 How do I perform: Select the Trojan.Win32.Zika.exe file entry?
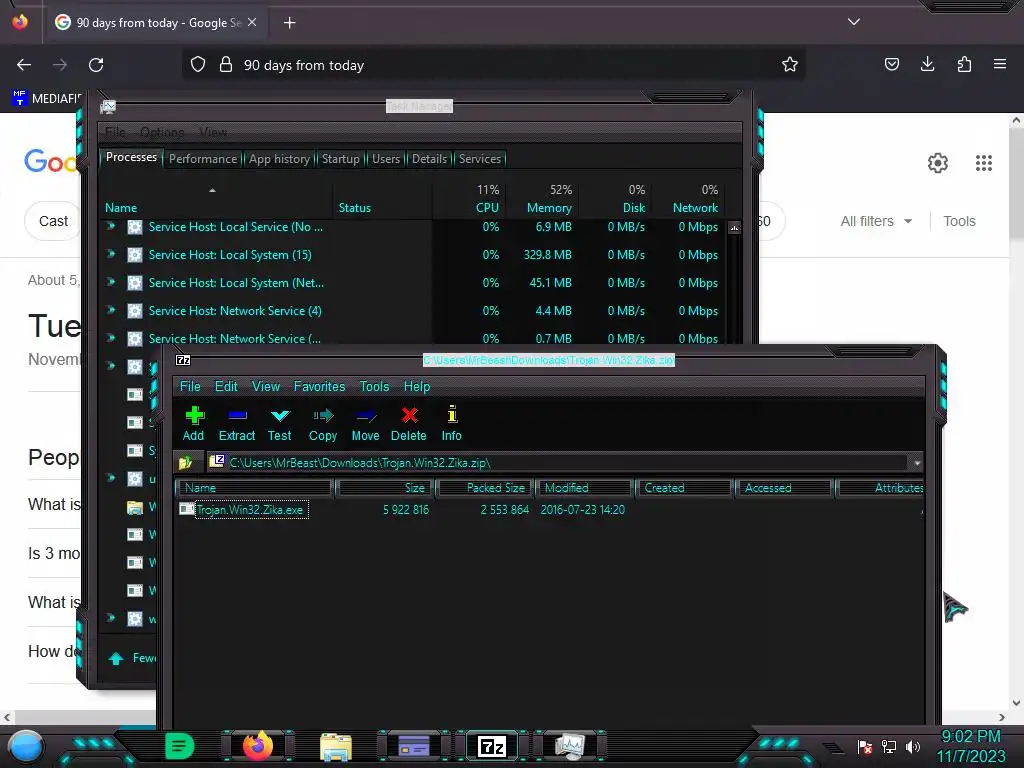point(250,509)
